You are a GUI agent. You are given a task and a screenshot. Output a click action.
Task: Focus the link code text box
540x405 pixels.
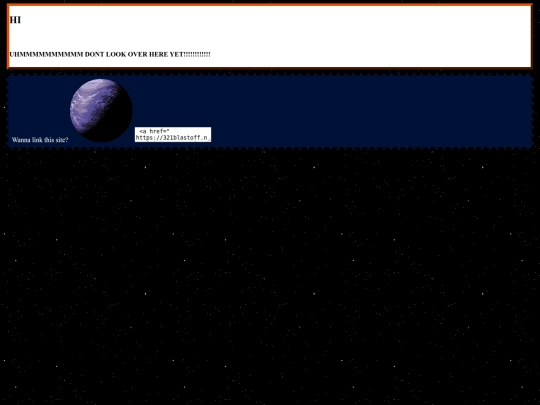(173, 134)
